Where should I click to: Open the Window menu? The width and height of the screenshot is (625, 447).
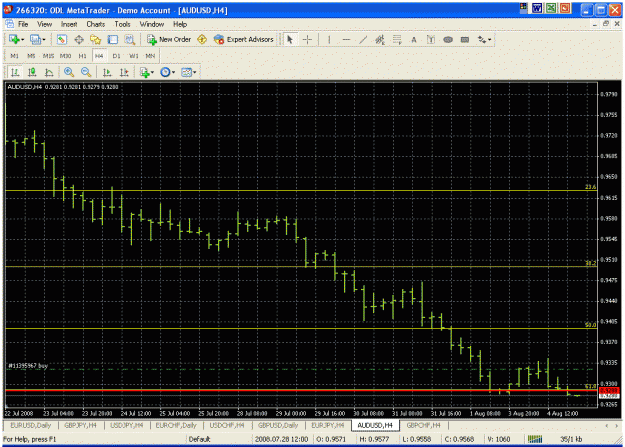click(x=151, y=24)
